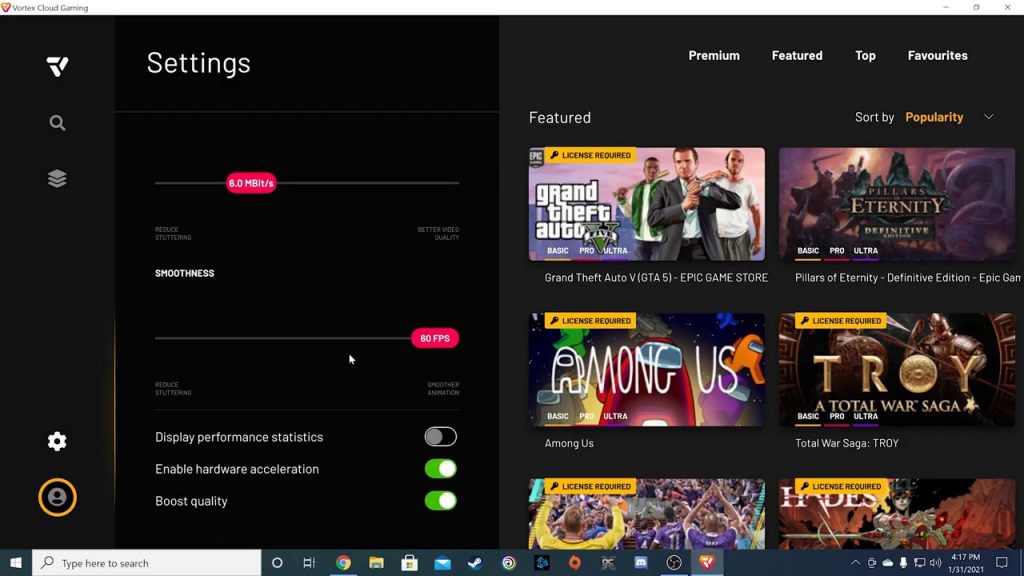Open Discord from the taskbar
This screenshot has width=1024, height=576.
[x=641, y=563]
